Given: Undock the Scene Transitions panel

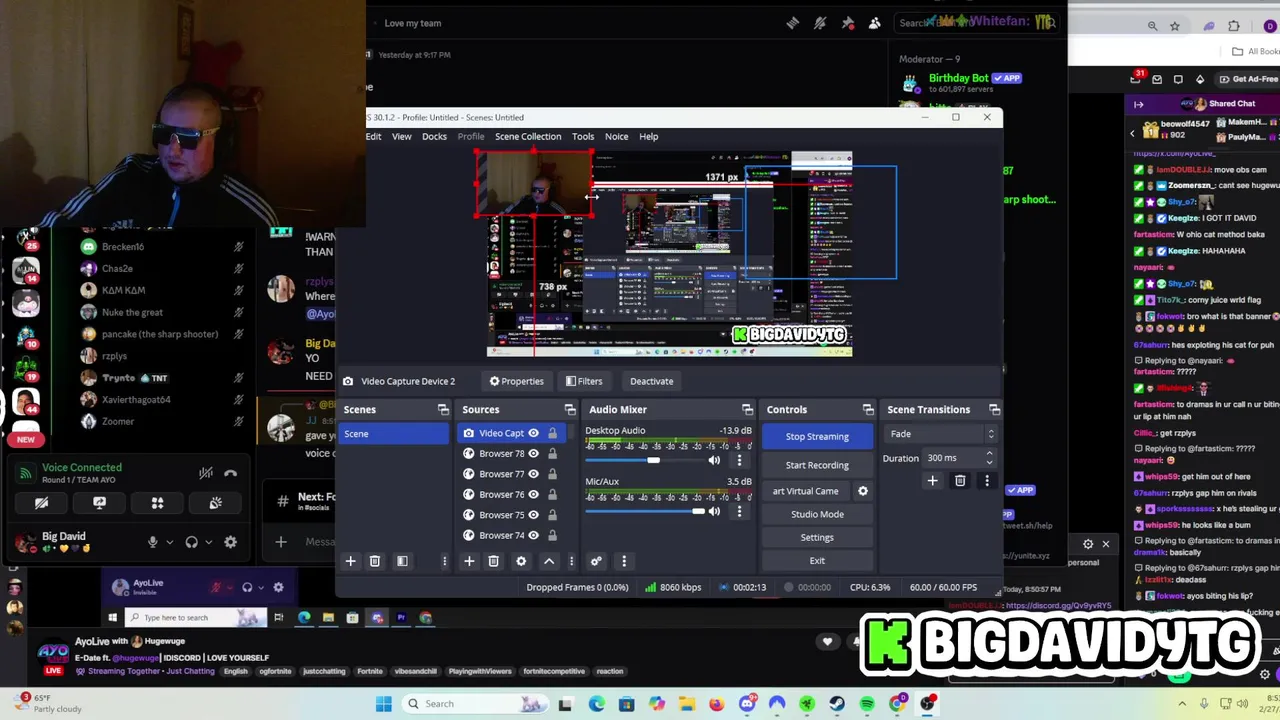Looking at the screenshot, I should 994,410.
